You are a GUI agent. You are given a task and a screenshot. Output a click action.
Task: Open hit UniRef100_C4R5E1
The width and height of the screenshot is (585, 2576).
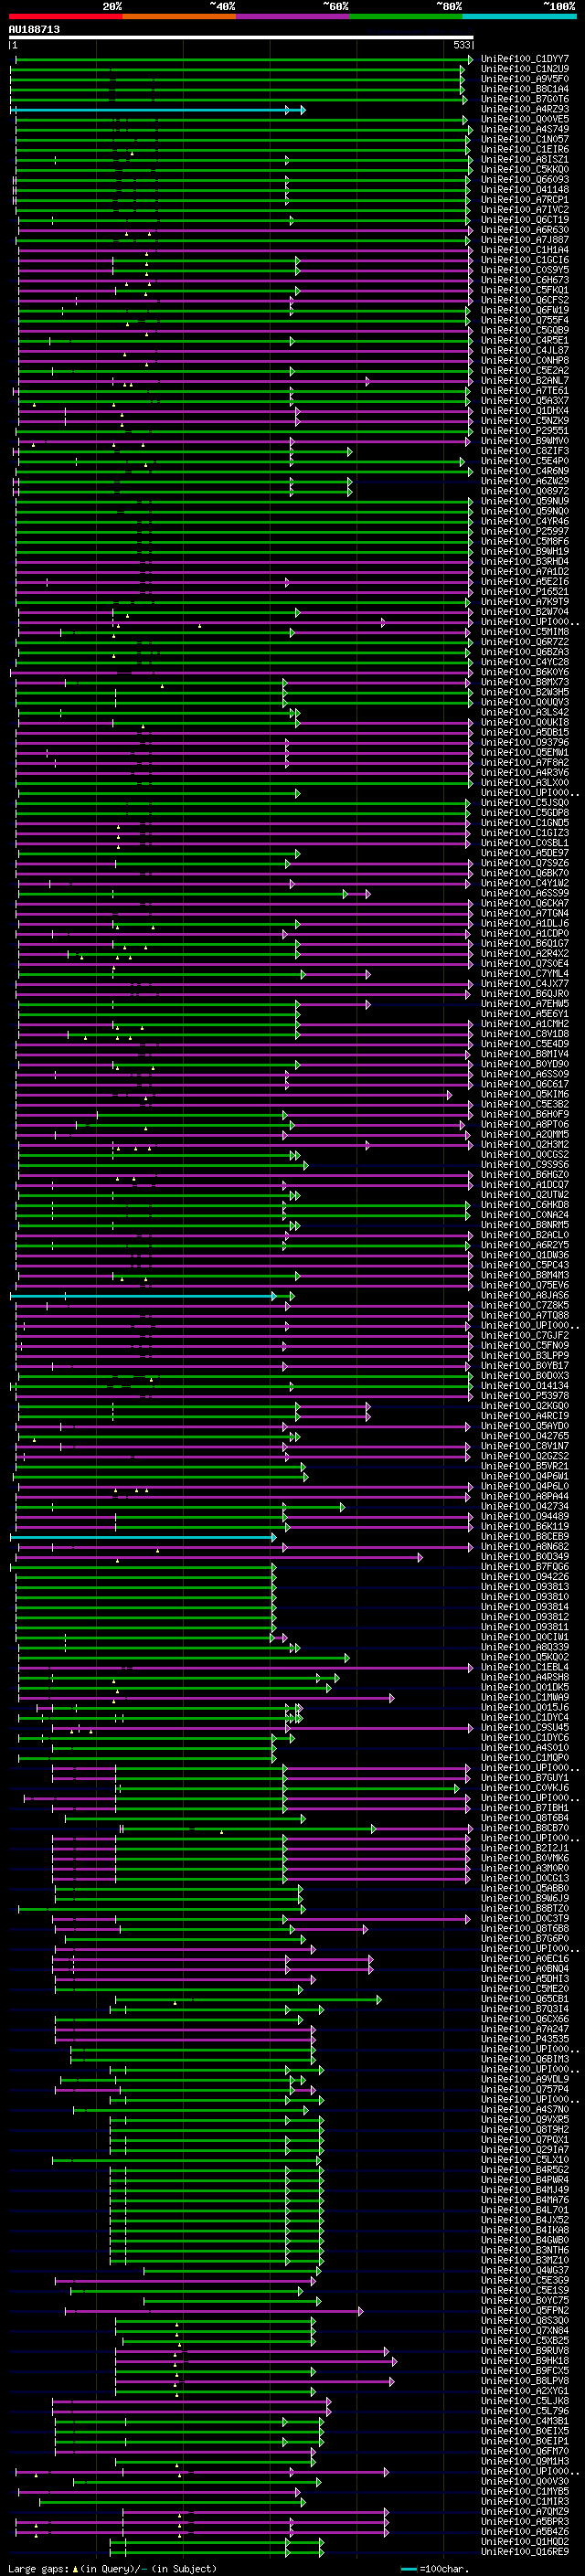click(x=525, y=340)
